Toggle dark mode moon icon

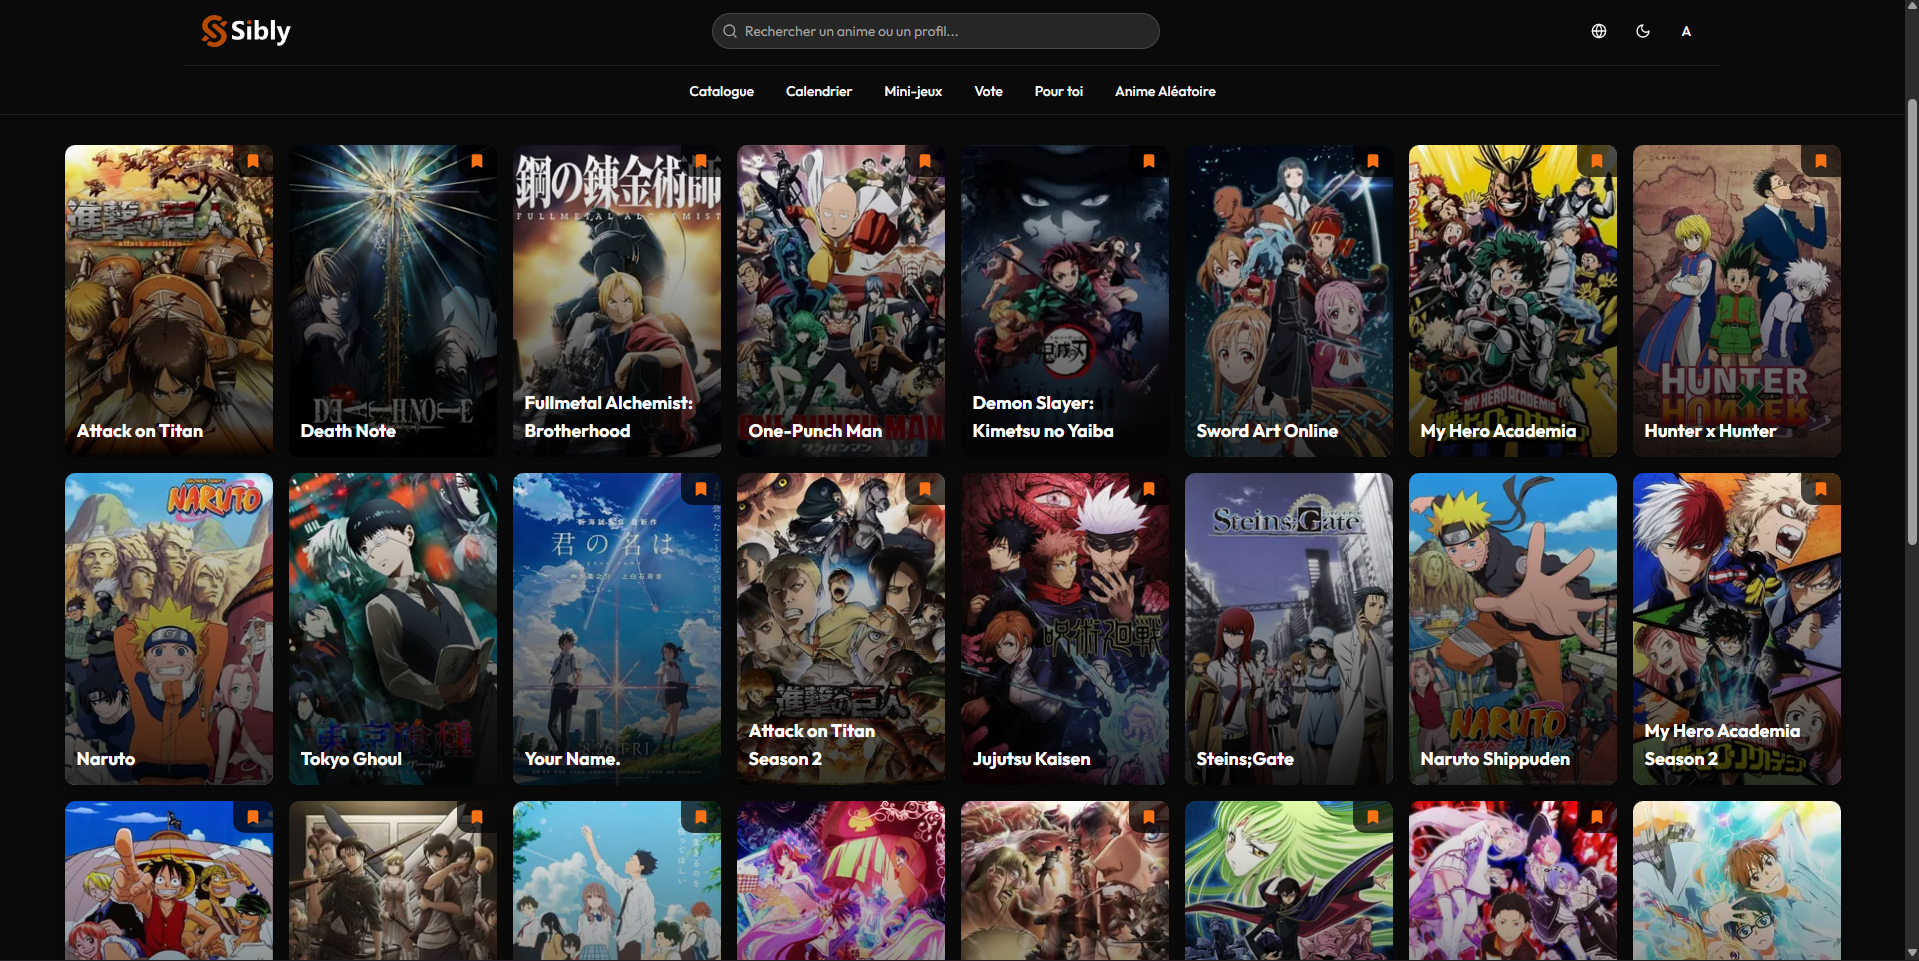[x=1642, y=31]
